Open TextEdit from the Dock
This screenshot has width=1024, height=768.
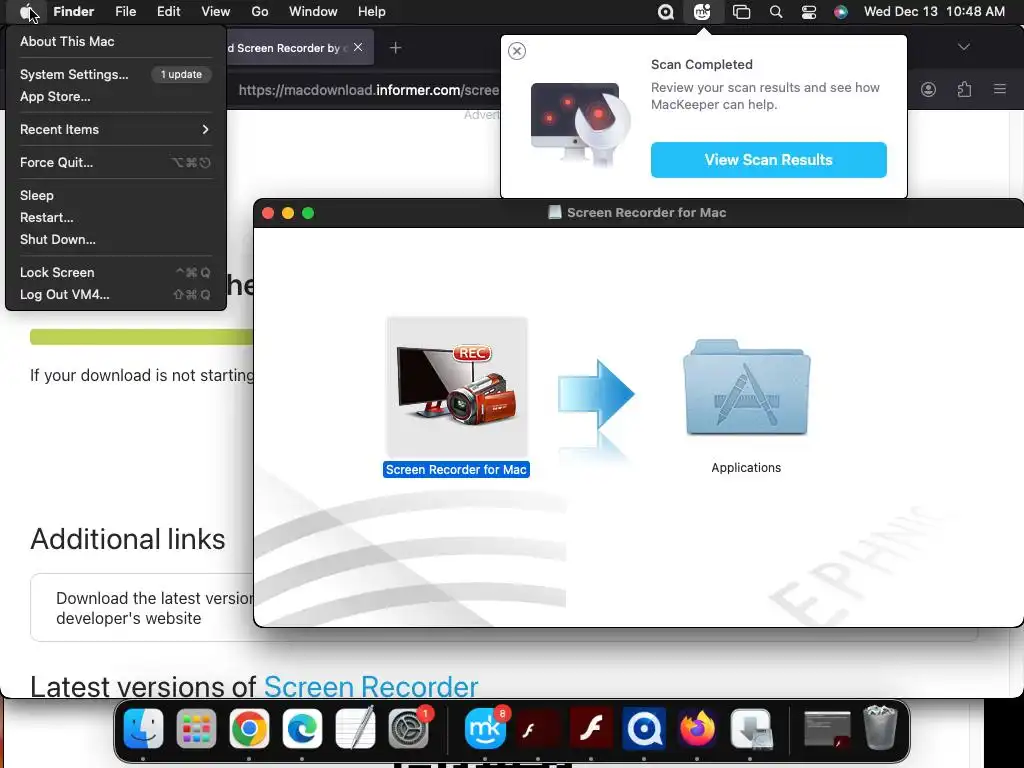click(355, 728)
